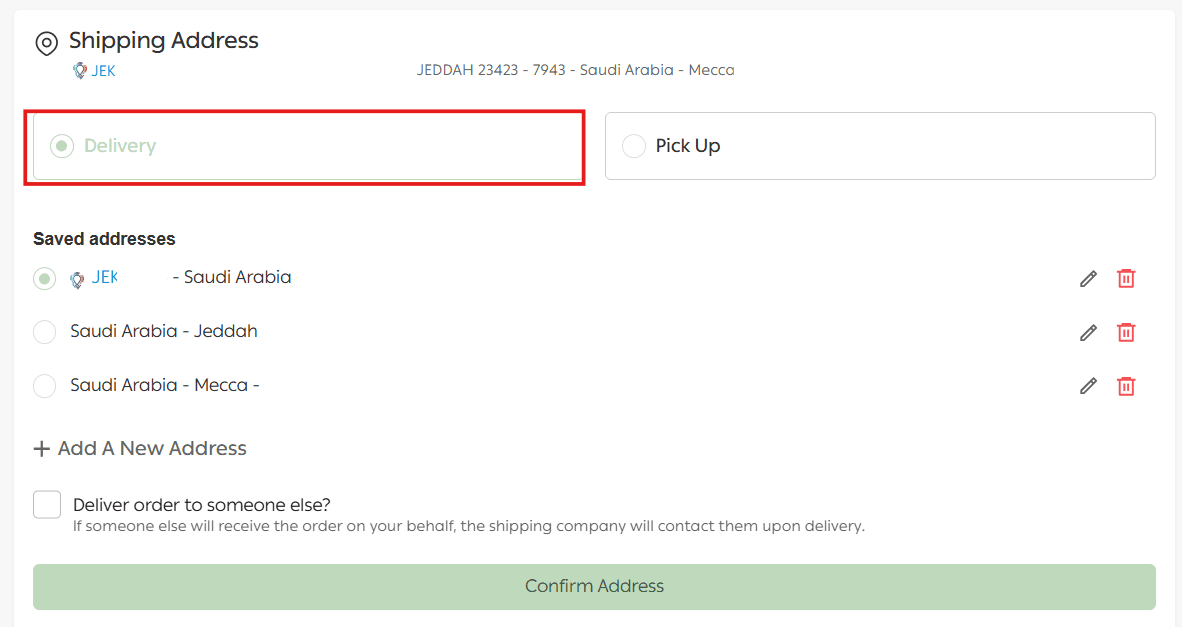
Task: Select the Saudi Arabia - Jeddah radio button
Action: tap(44, 332)
